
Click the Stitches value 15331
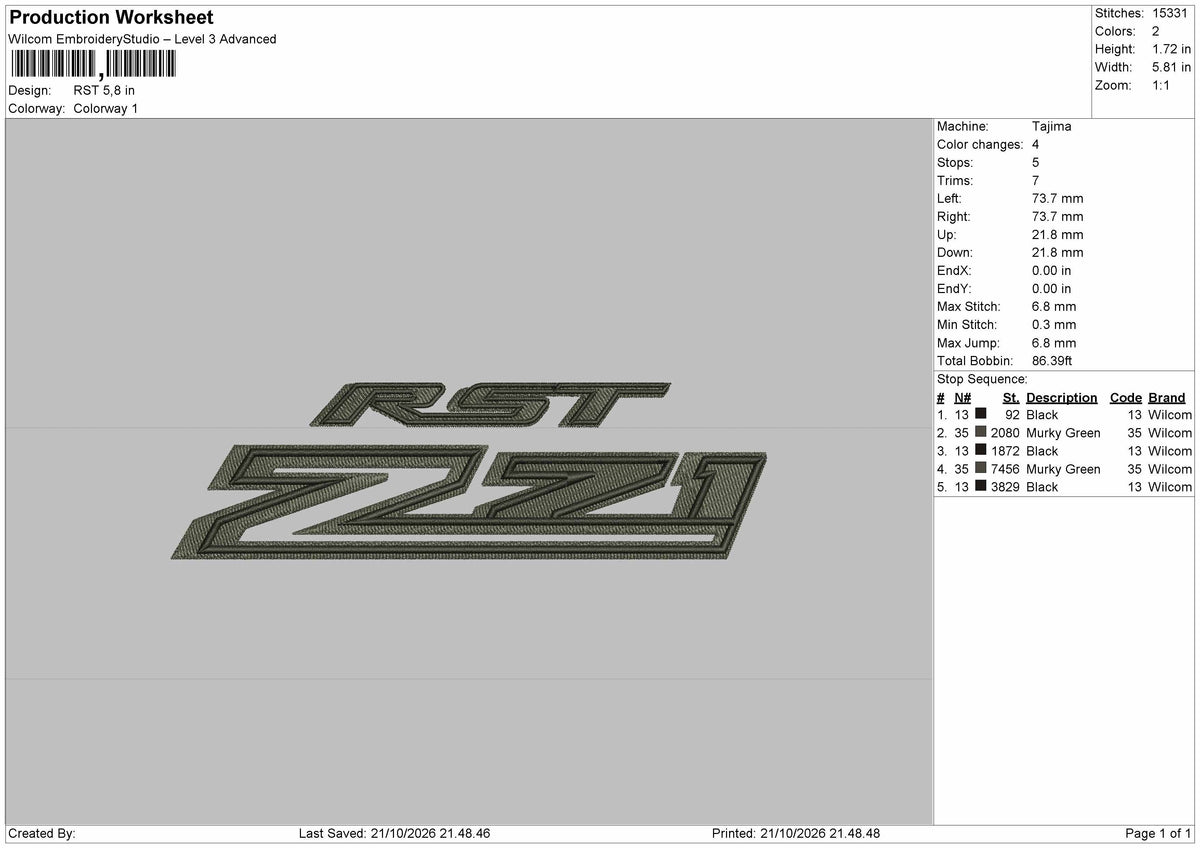(x=1171, y=13)
